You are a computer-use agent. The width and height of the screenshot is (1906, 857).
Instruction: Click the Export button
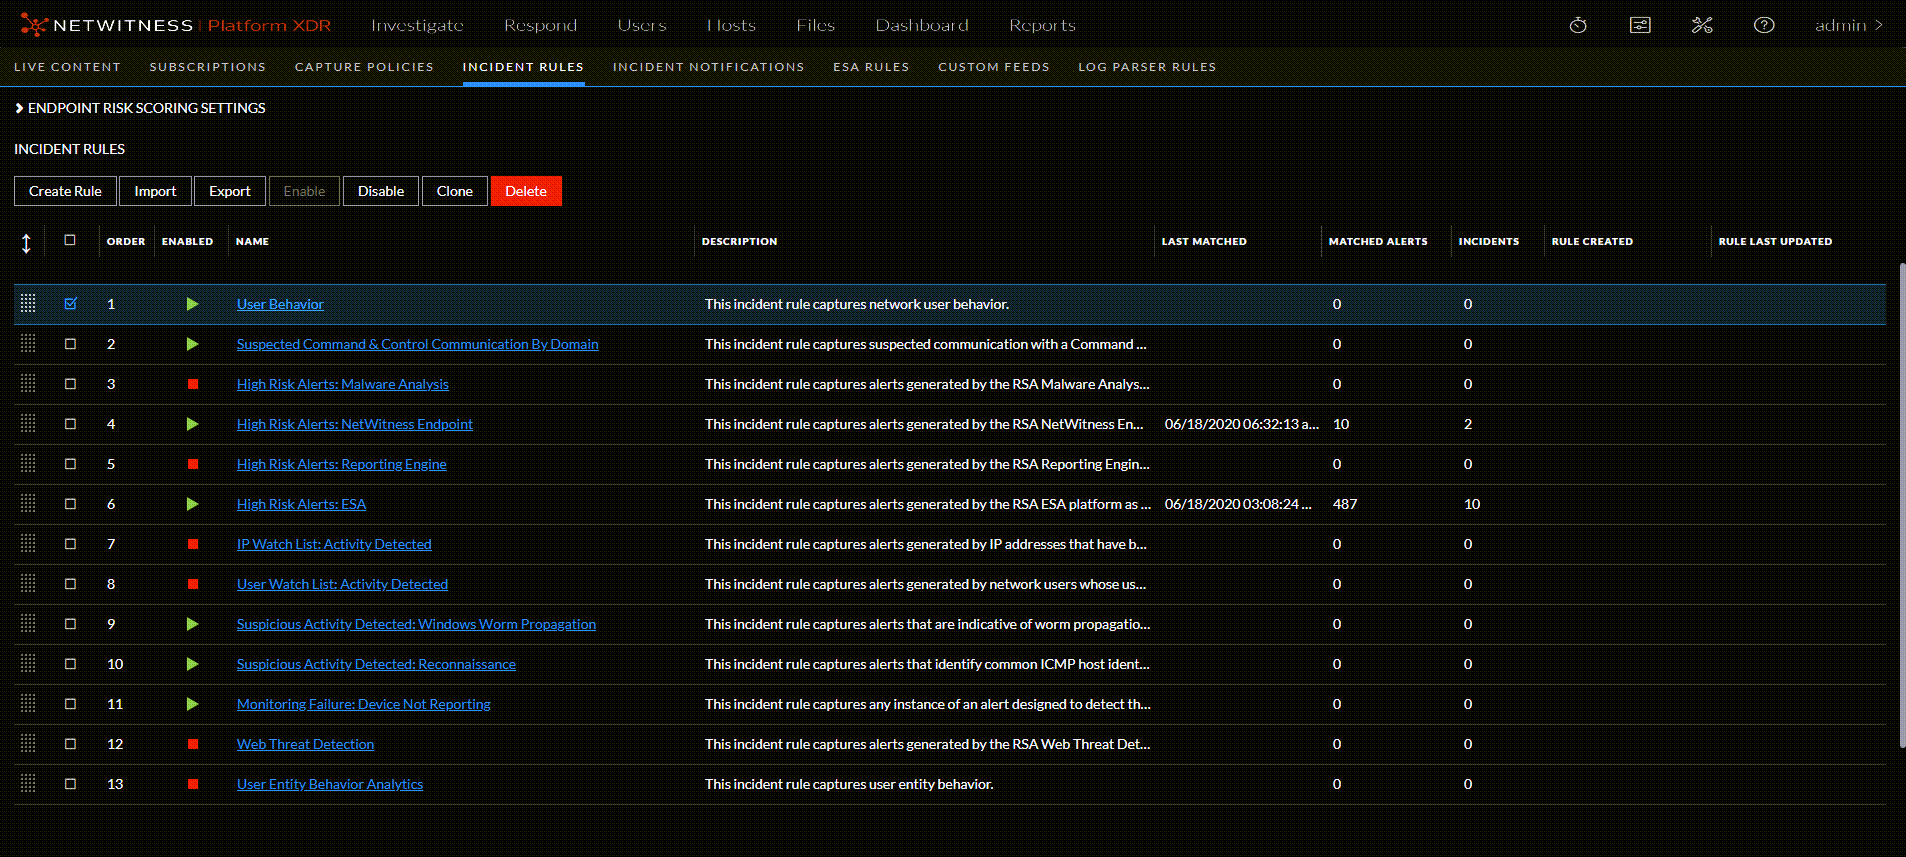[230, 191]
